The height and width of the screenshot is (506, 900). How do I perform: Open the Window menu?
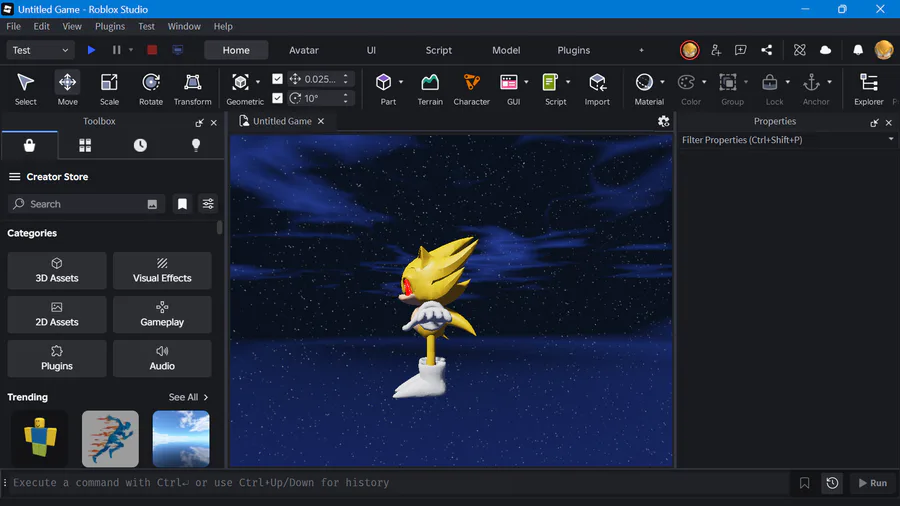[184, 26]
